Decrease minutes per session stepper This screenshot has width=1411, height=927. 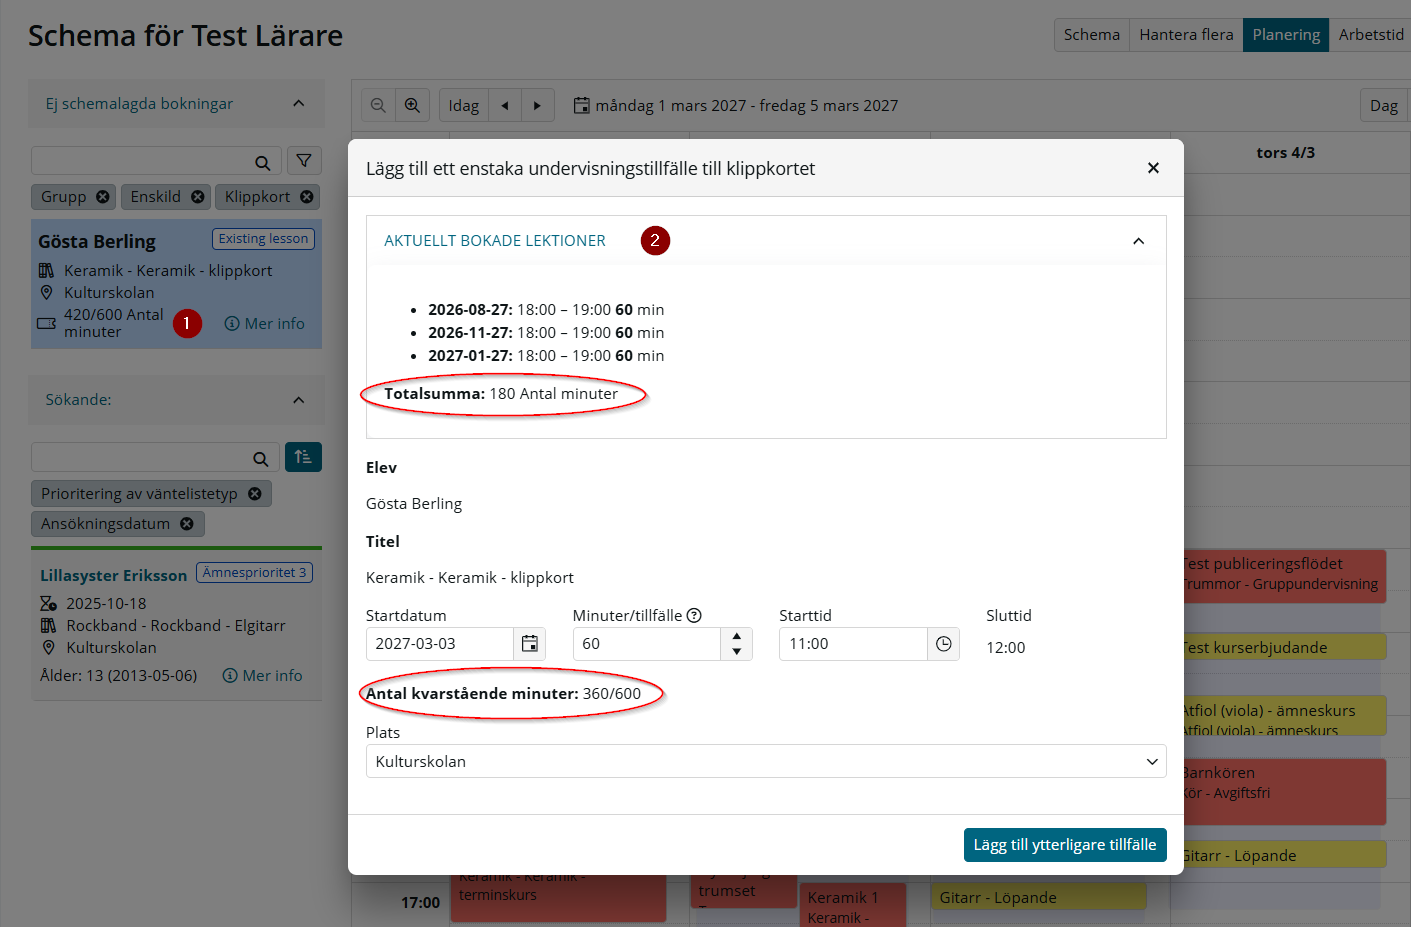(736, 652)
